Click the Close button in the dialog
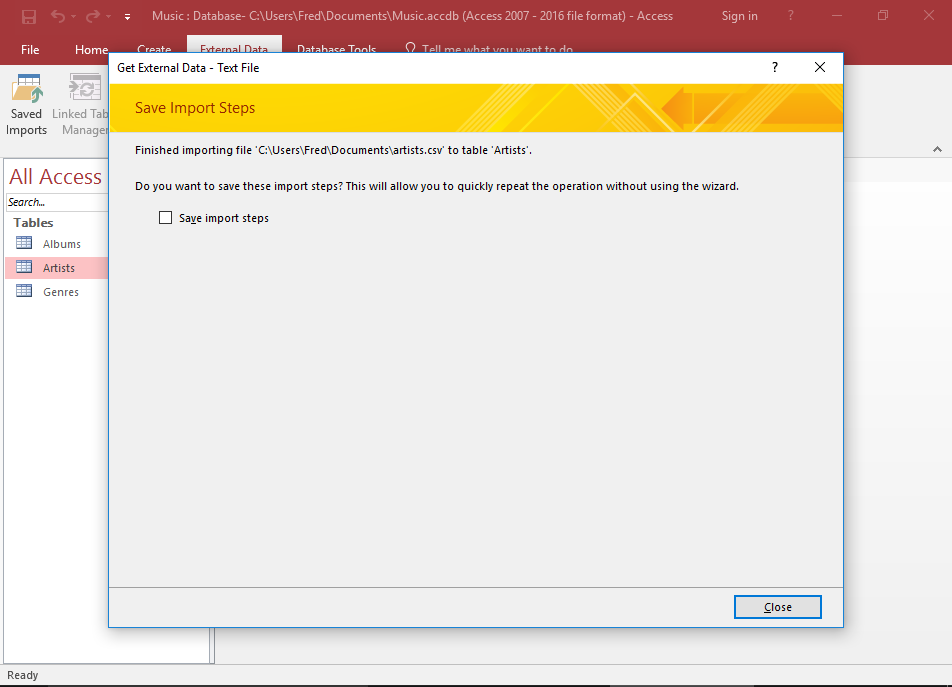Viewport: 952px width, 687px height. pos(777,607)
